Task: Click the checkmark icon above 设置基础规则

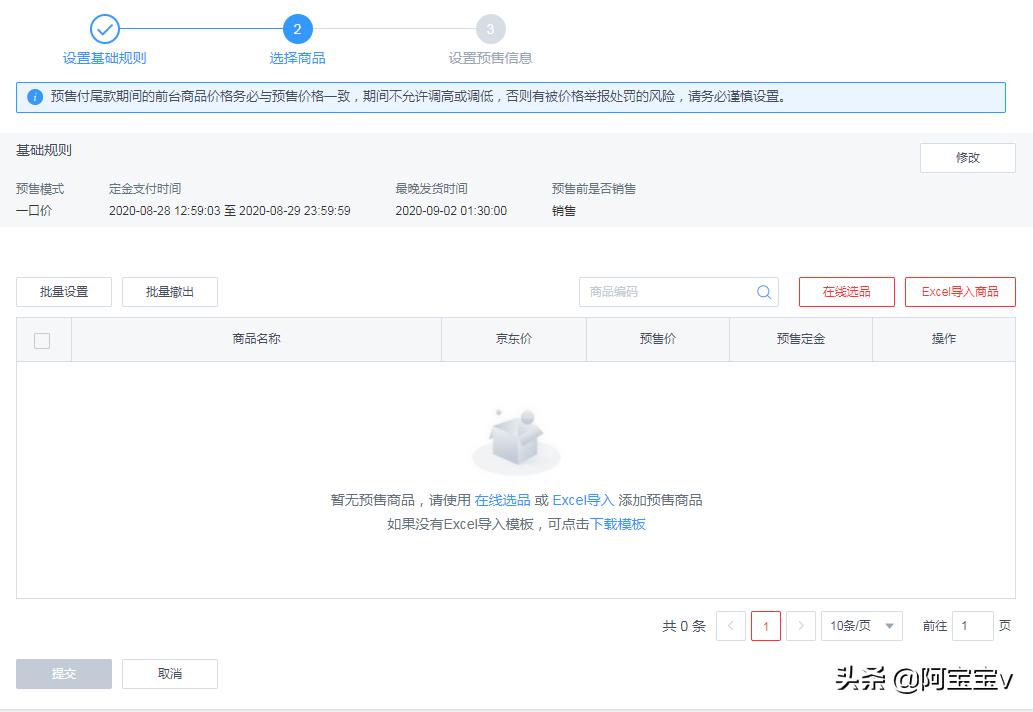Action: 106,28
